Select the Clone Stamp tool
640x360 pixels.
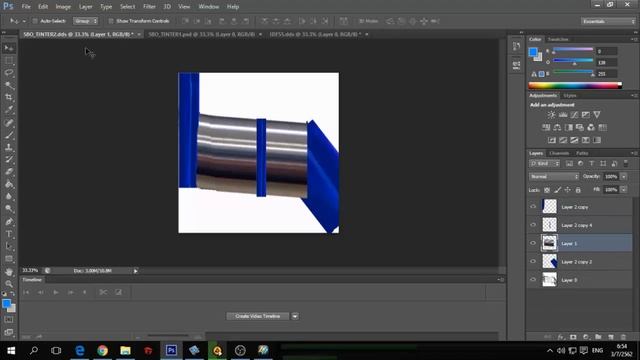[9, 147]
